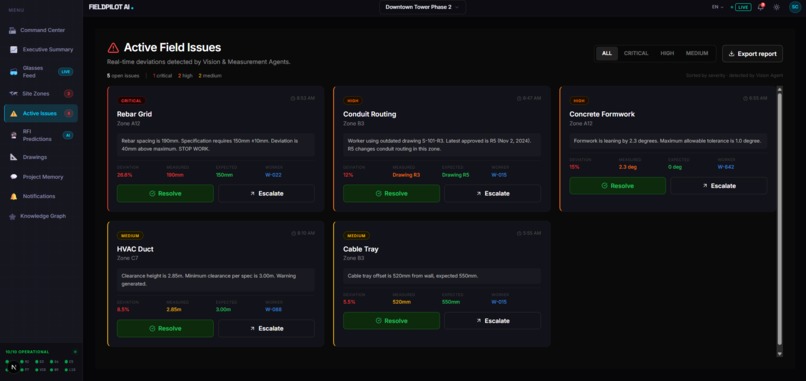Viewport: 806px width, 381px height.
Task: Go to Command Center menu item
Action: tap(41, 30)
